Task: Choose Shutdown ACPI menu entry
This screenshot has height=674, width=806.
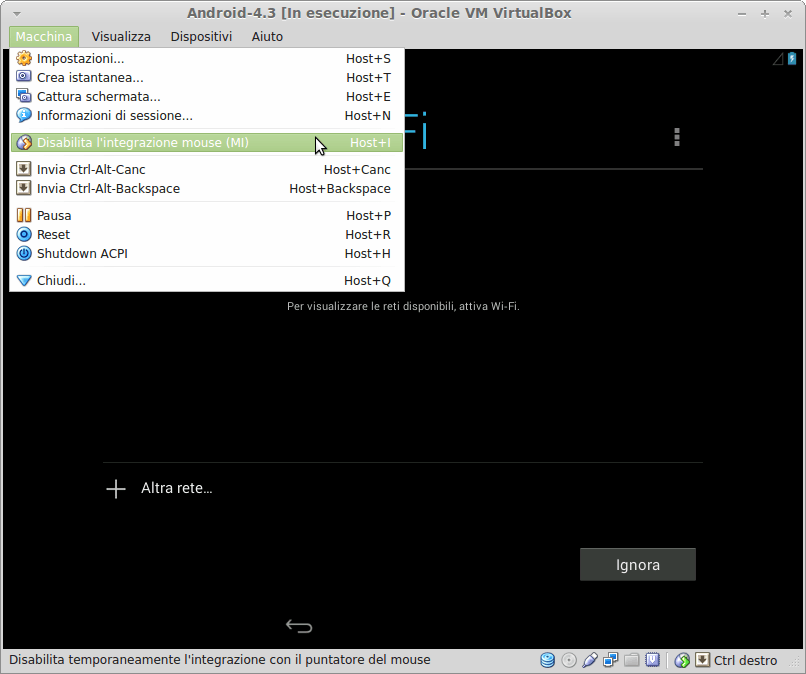Action: pyautogui.click(x=207, y=253)
